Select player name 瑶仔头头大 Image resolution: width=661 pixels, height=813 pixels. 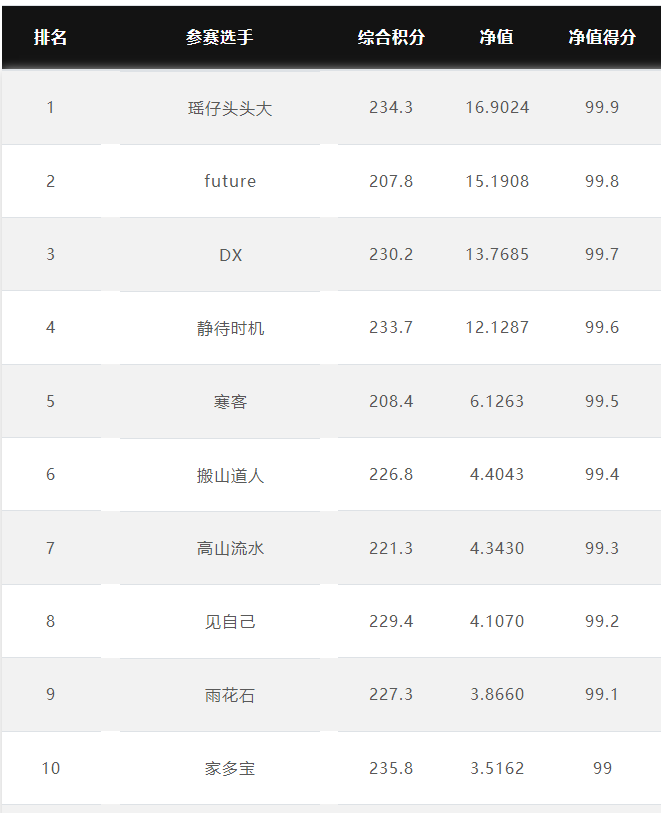click(x=230, y=108)
